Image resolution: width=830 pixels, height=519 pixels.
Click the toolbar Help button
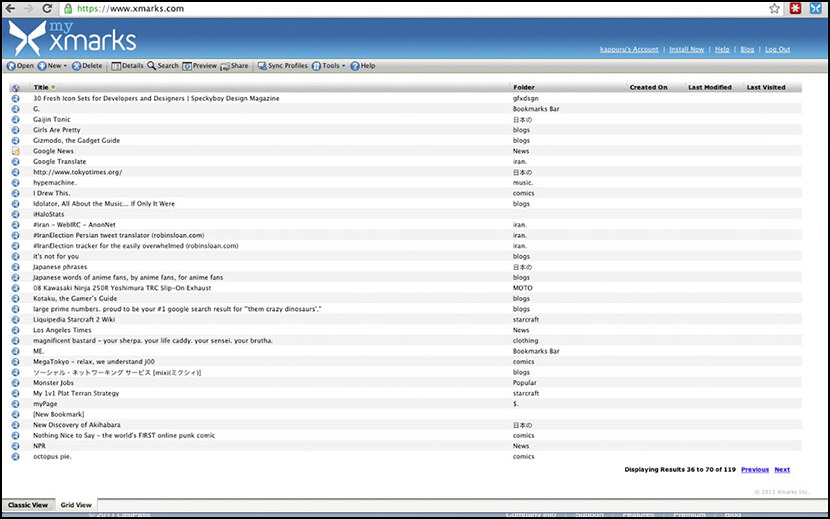click(x=363, y=66)
